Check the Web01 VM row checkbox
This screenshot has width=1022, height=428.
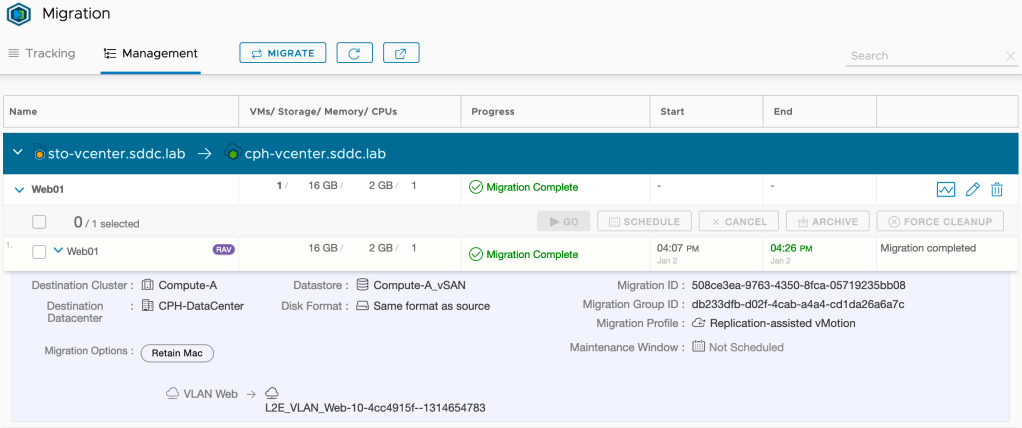39,252
